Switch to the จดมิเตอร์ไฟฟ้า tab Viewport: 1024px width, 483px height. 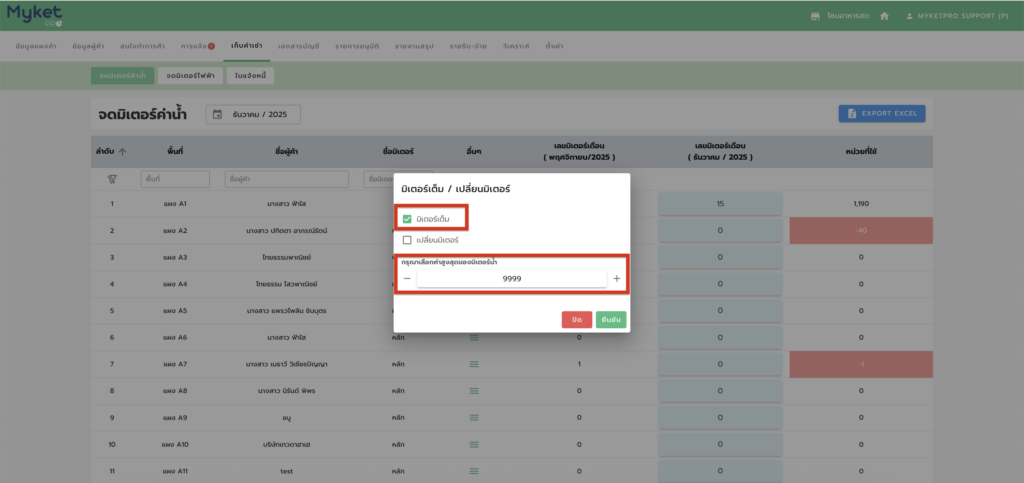tap(190, 75)
